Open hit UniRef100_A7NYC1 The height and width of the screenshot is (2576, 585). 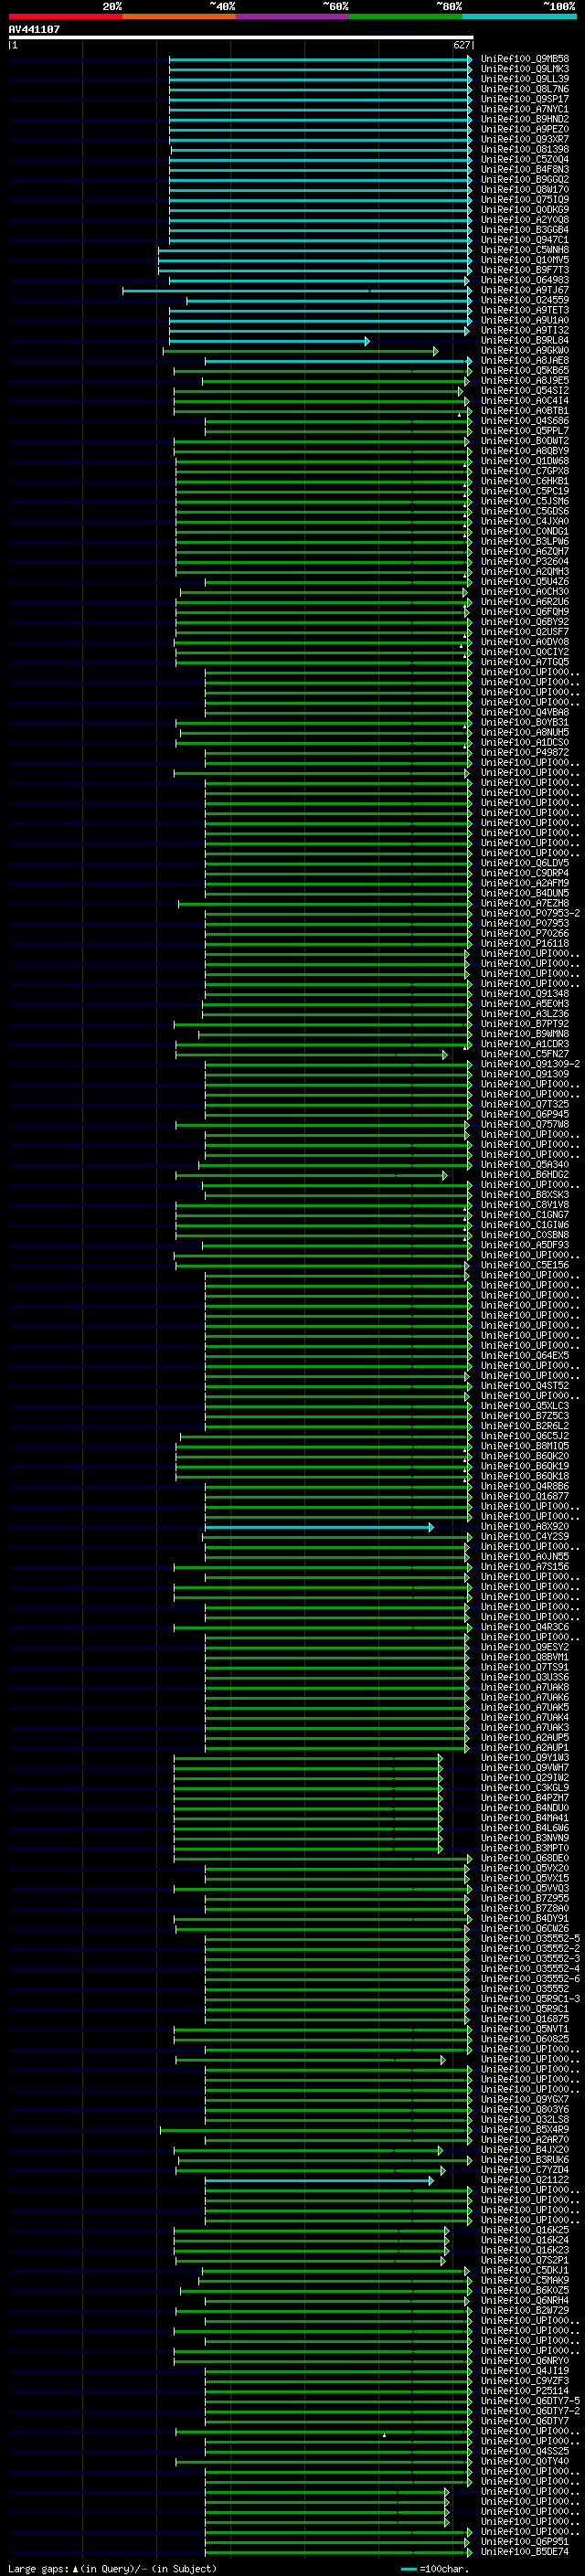coord(524,109)
